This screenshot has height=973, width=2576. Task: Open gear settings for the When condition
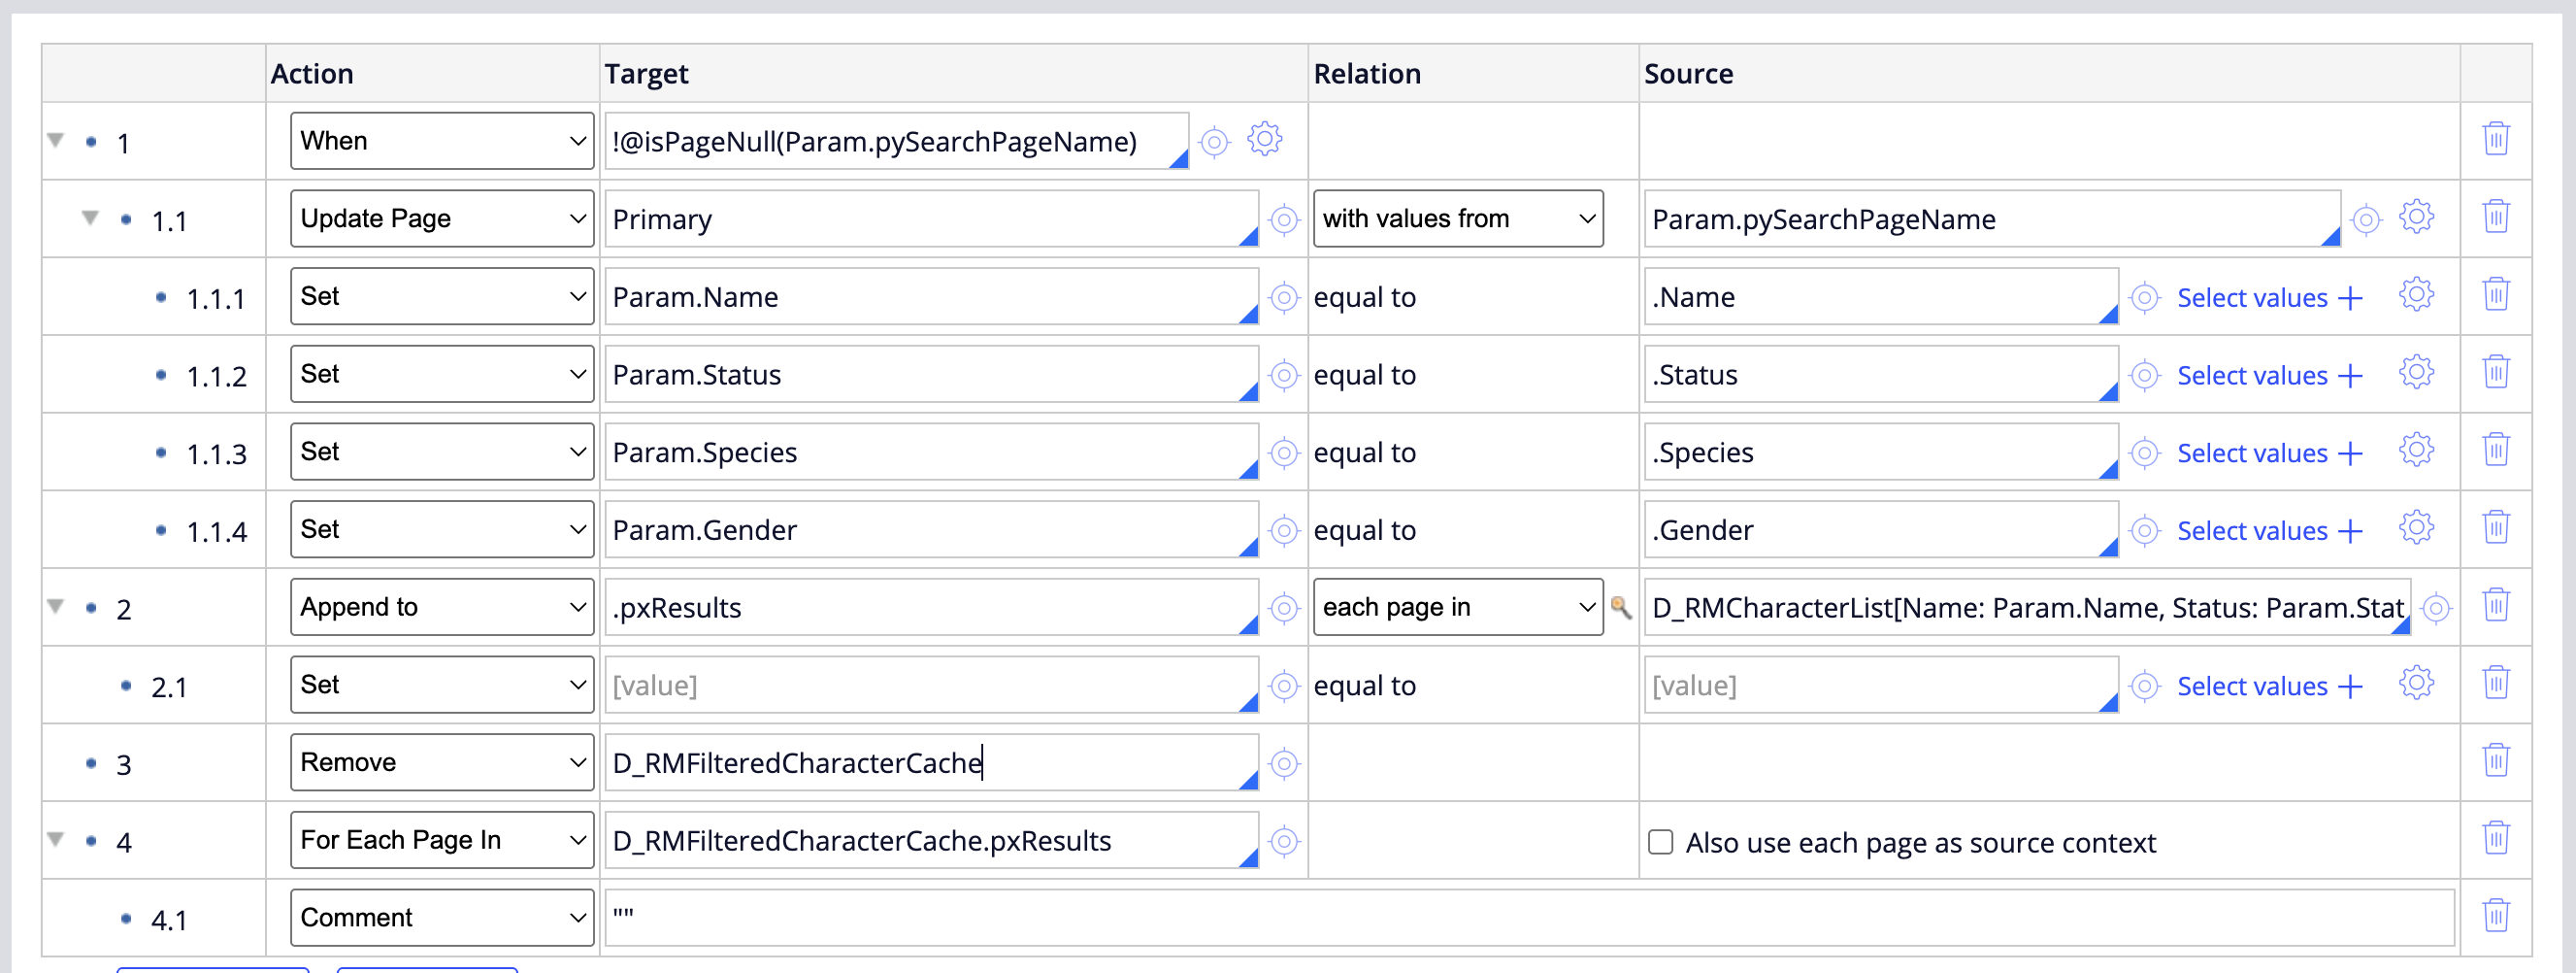tap(1264, 140)
